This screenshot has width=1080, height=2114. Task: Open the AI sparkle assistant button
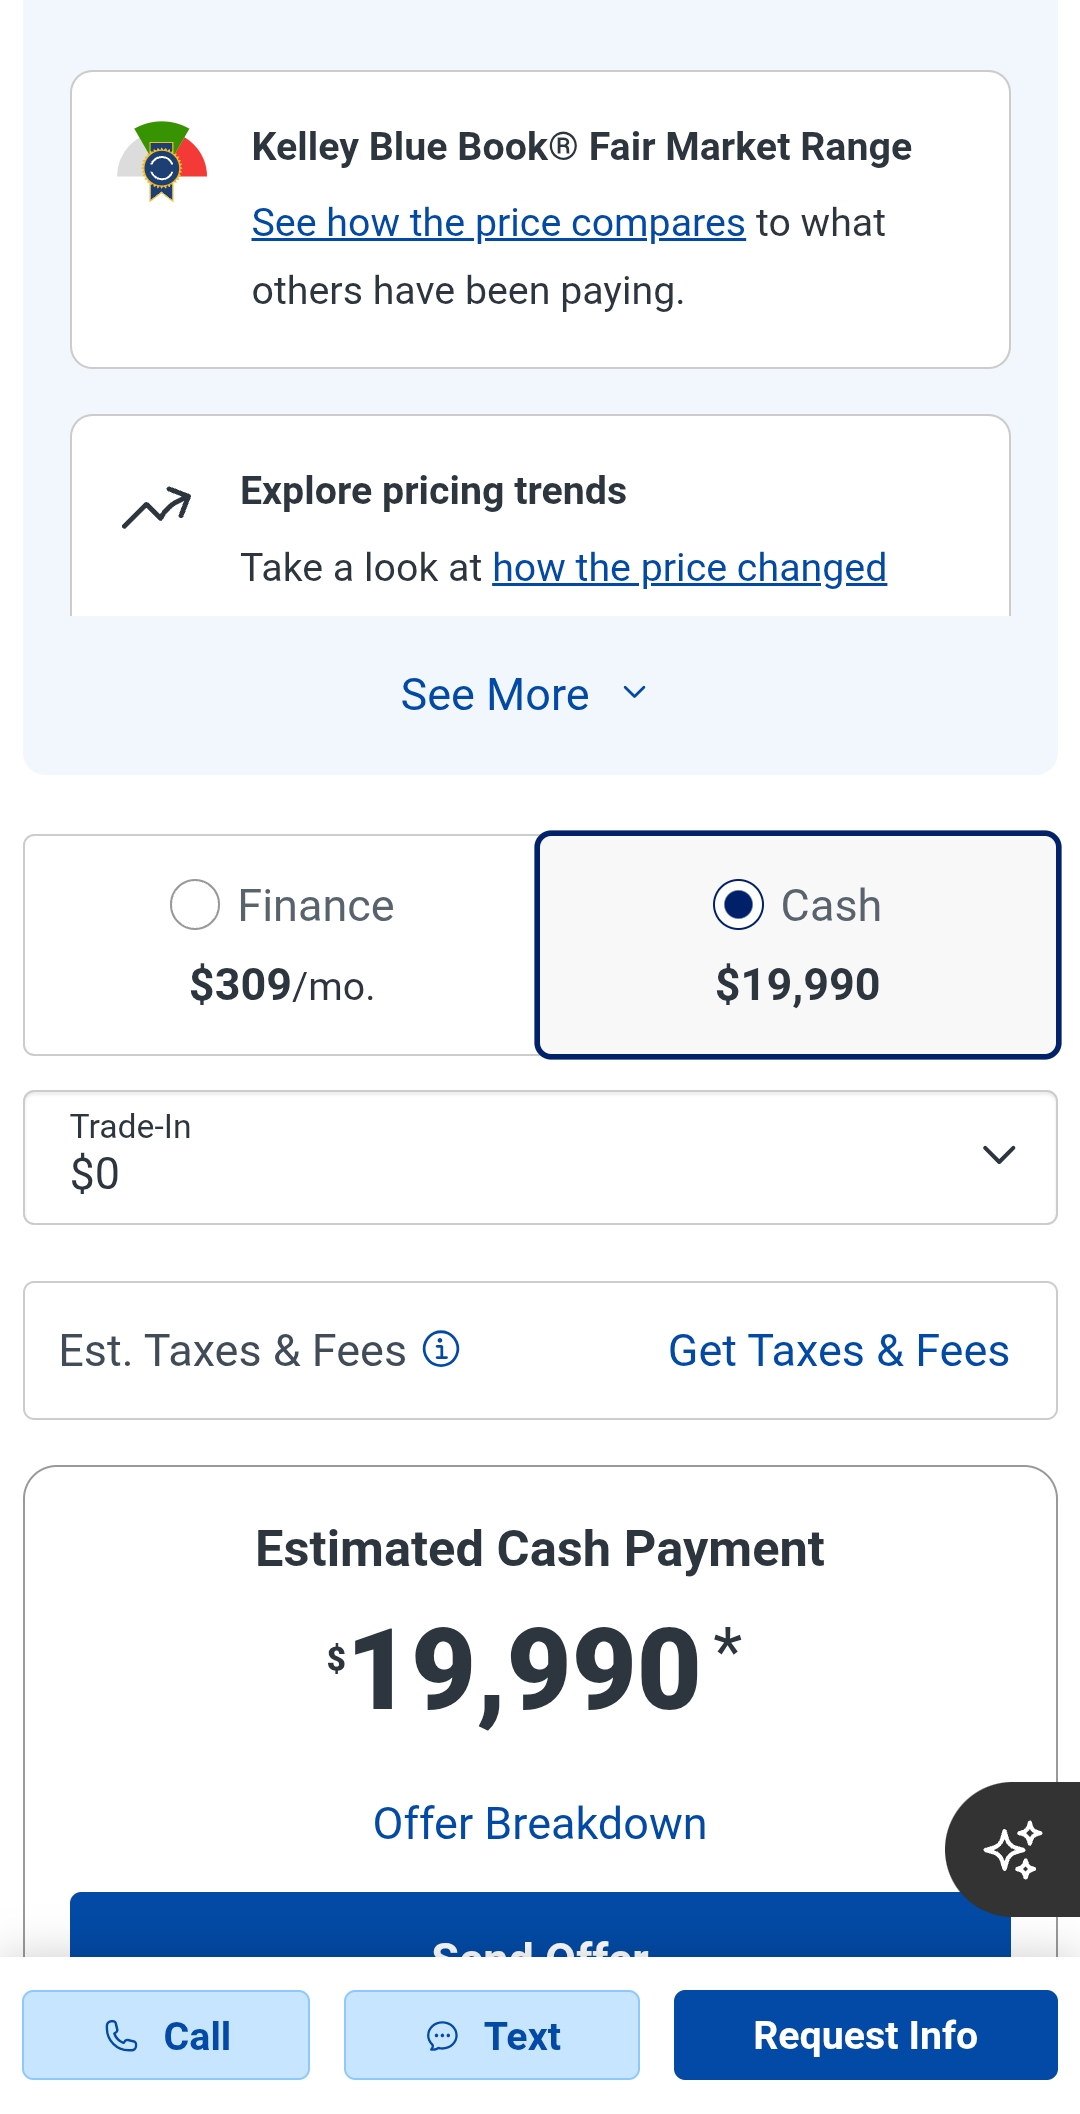1012,1849
